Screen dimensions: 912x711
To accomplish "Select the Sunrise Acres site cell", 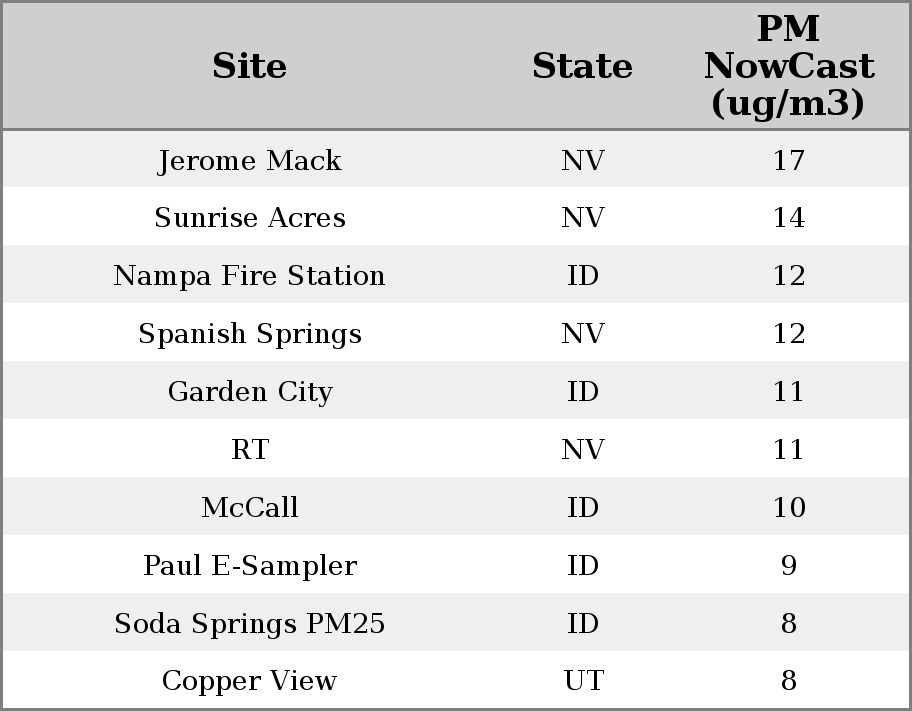I will pos(249,218).
